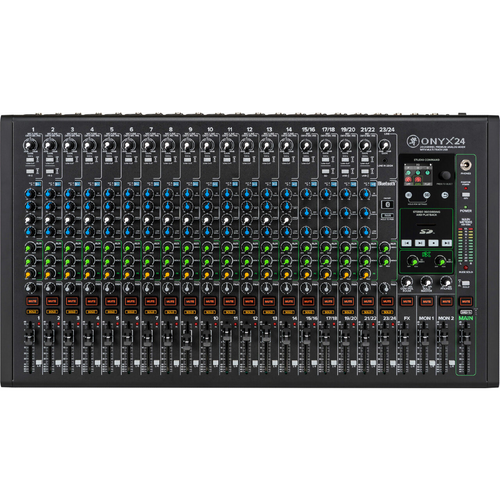This screenshot has height=500, width=500.
Task: Click the MUTE button on the FX strip
Action: 407,301
